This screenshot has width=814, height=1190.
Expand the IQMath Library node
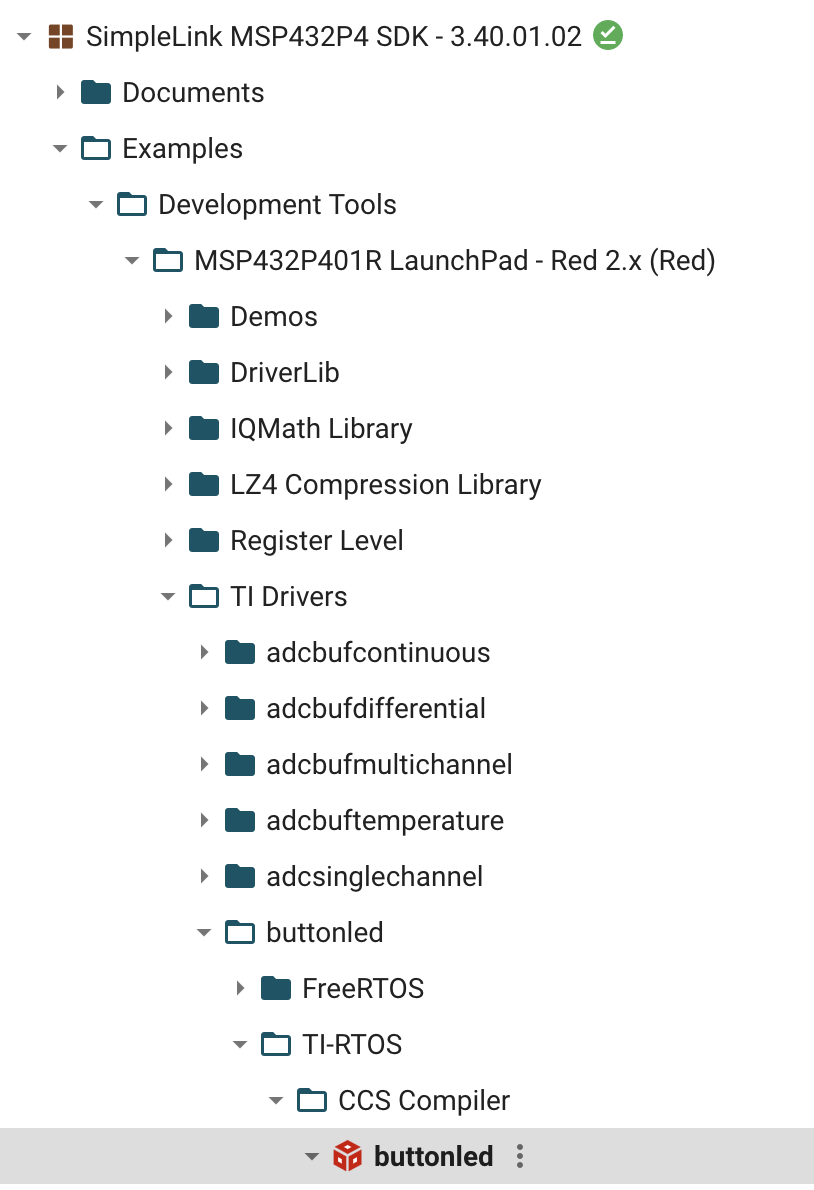[168, 427]
